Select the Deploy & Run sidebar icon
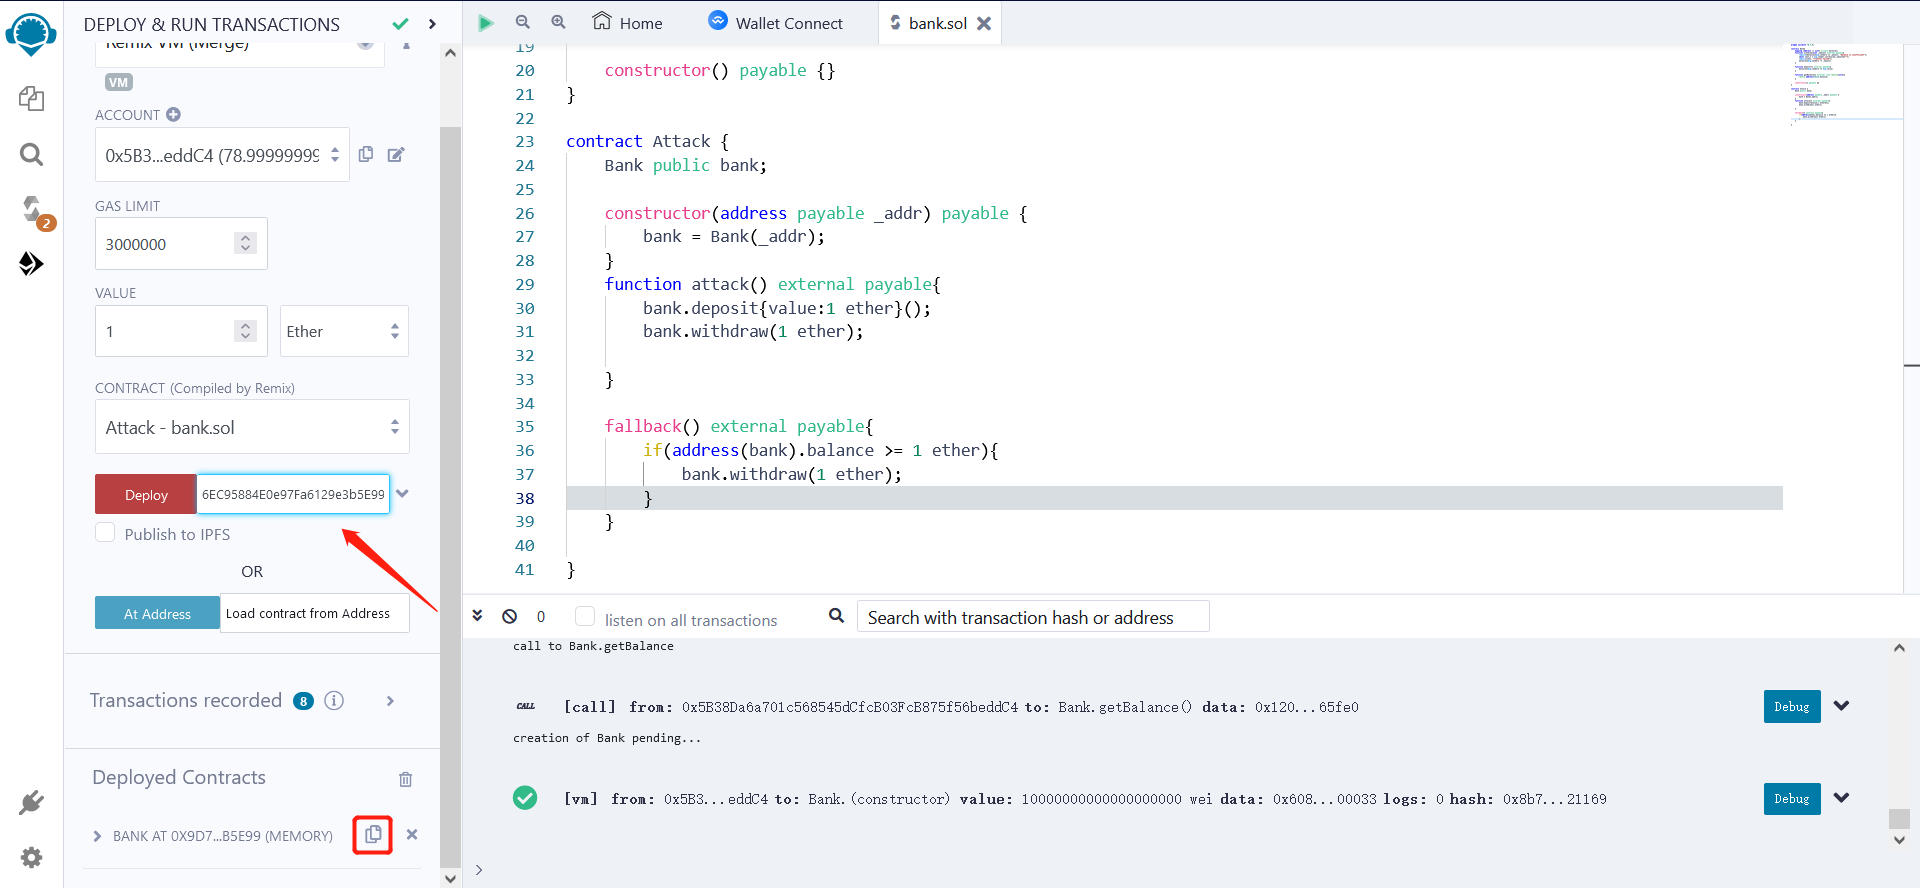Screen dimensions: 1920x888 (x=31, y=264)
